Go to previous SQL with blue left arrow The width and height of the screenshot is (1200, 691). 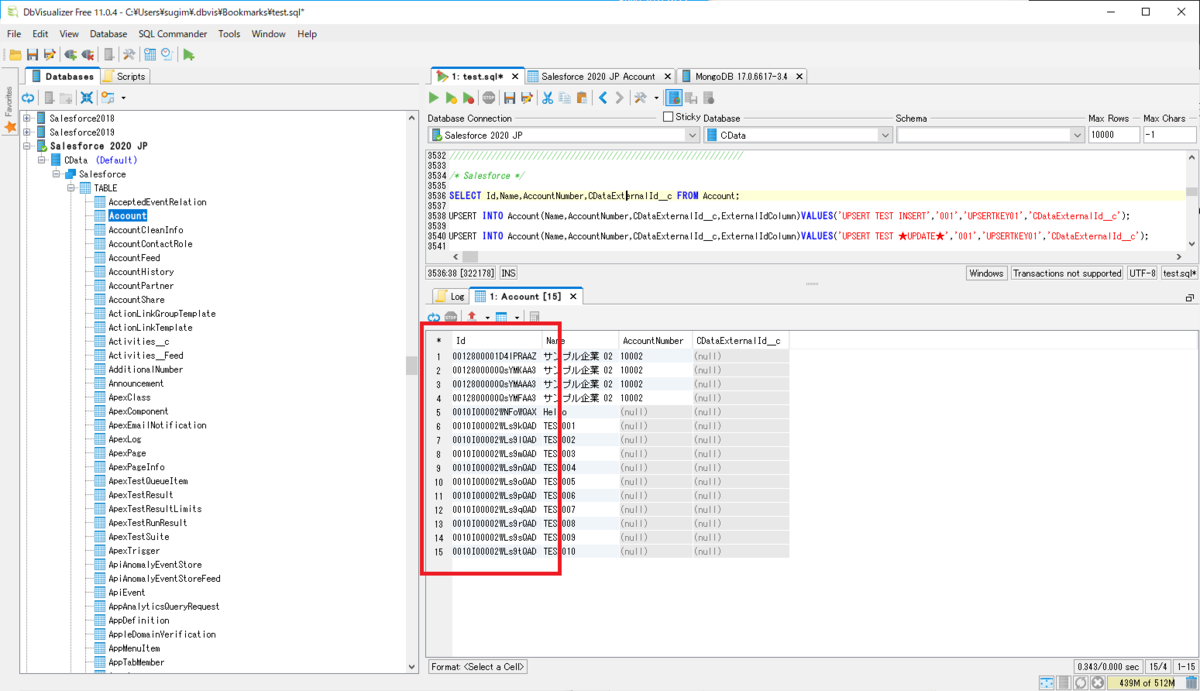tap(603, 98)
